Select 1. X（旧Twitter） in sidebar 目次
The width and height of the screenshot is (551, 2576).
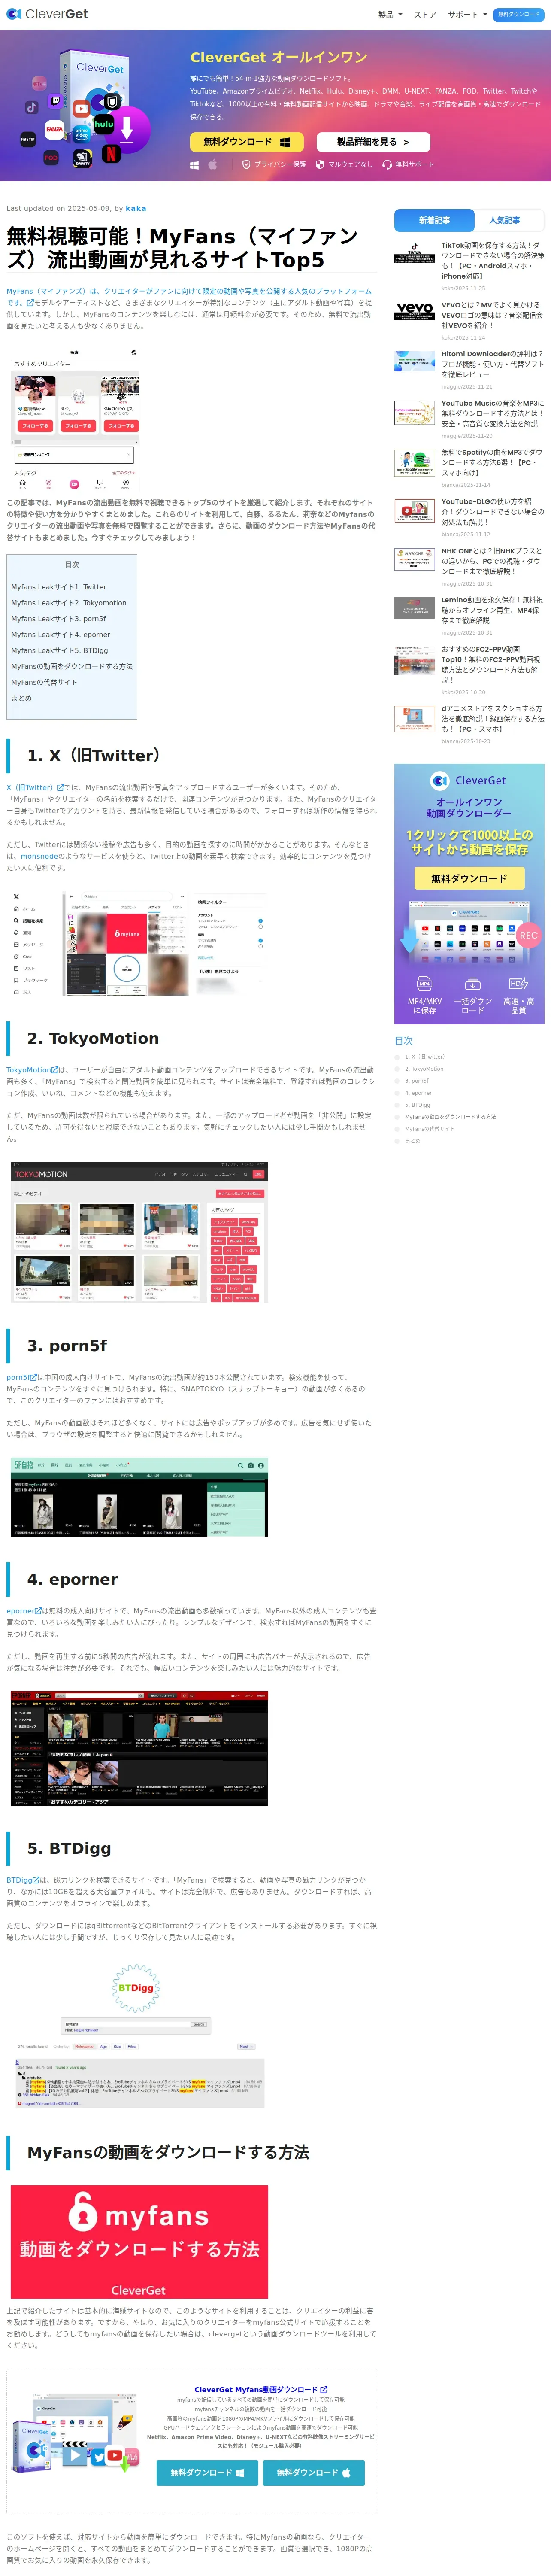point(425,1057)
